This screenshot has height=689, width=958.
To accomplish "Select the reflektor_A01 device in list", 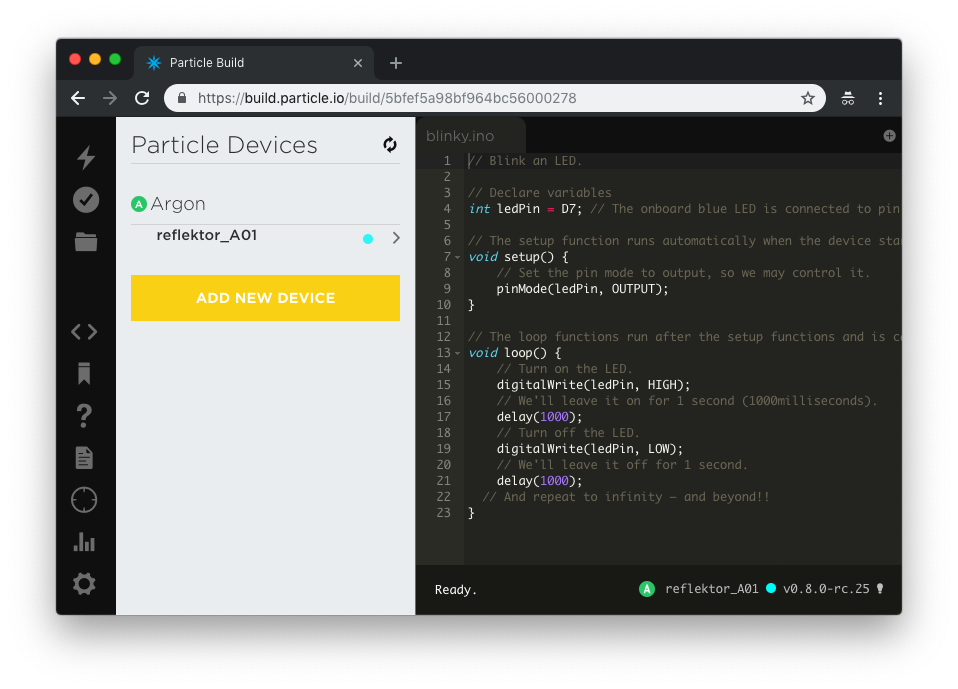I will coord(207,236).
